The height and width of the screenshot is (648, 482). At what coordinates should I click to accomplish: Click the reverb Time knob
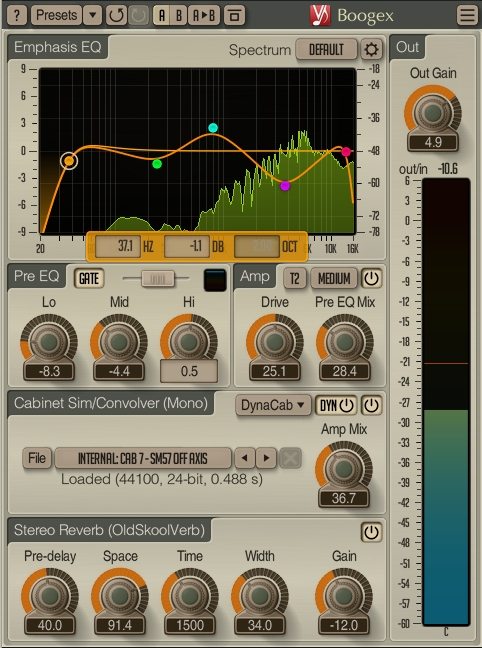pos(190,596)
